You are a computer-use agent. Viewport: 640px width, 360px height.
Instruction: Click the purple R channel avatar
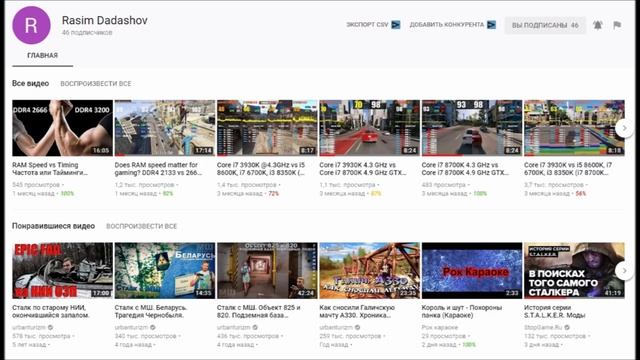pyautogui.click(x=31, y=25)
